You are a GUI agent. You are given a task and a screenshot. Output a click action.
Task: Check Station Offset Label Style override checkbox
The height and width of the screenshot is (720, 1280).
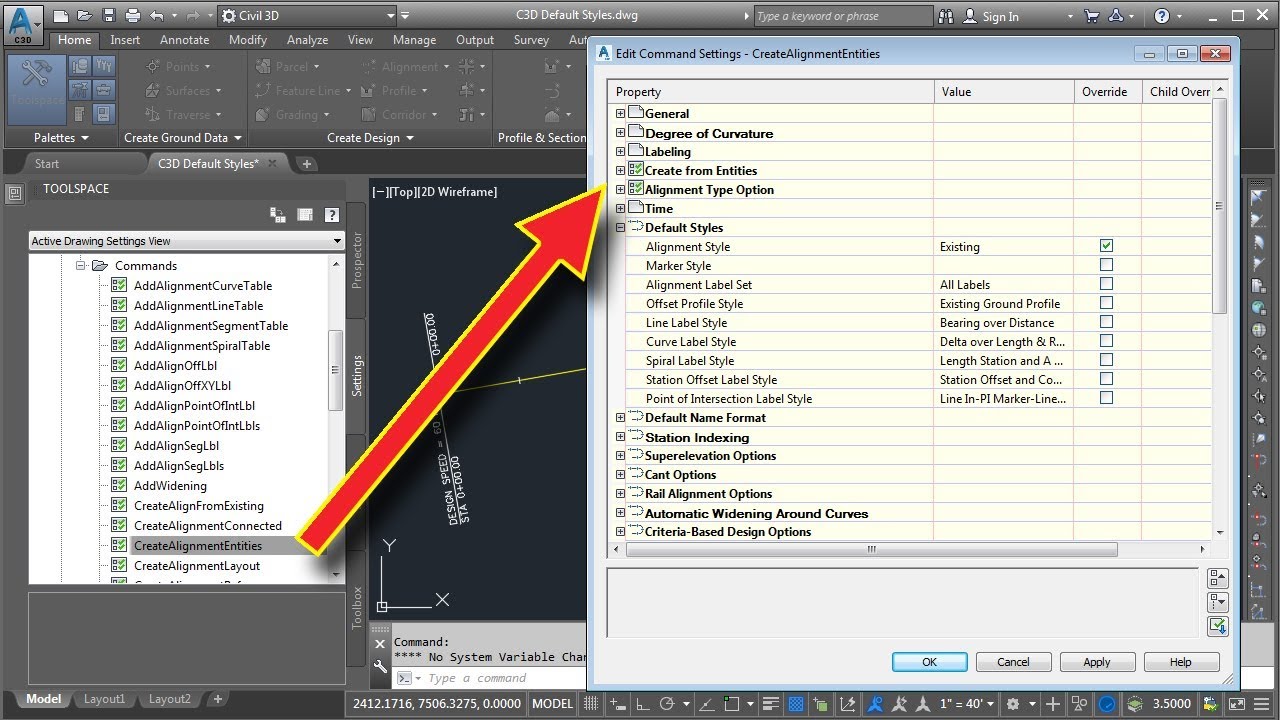point(1106,379)
